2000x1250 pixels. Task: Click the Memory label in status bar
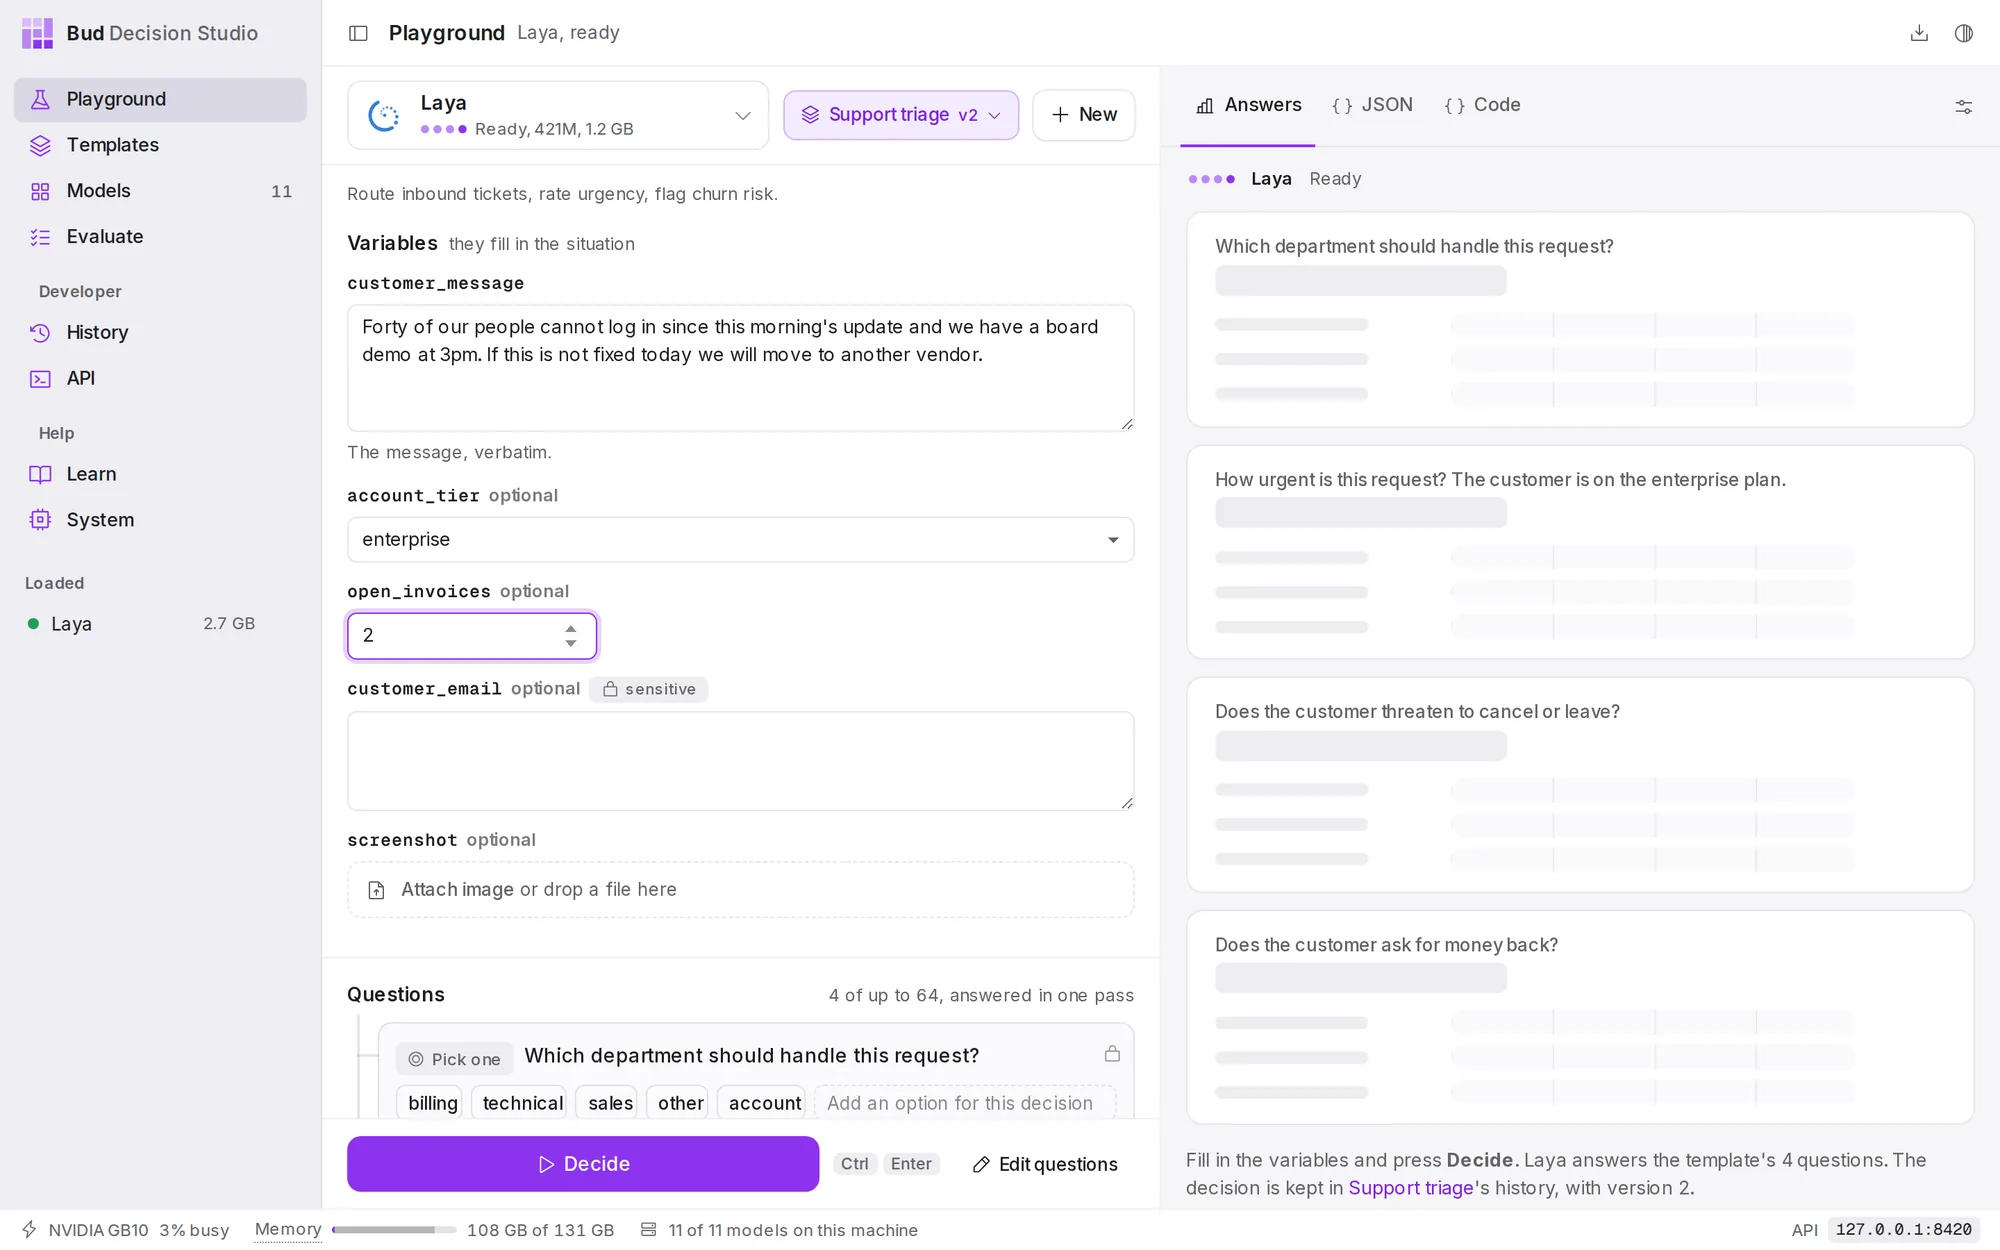288,1230
